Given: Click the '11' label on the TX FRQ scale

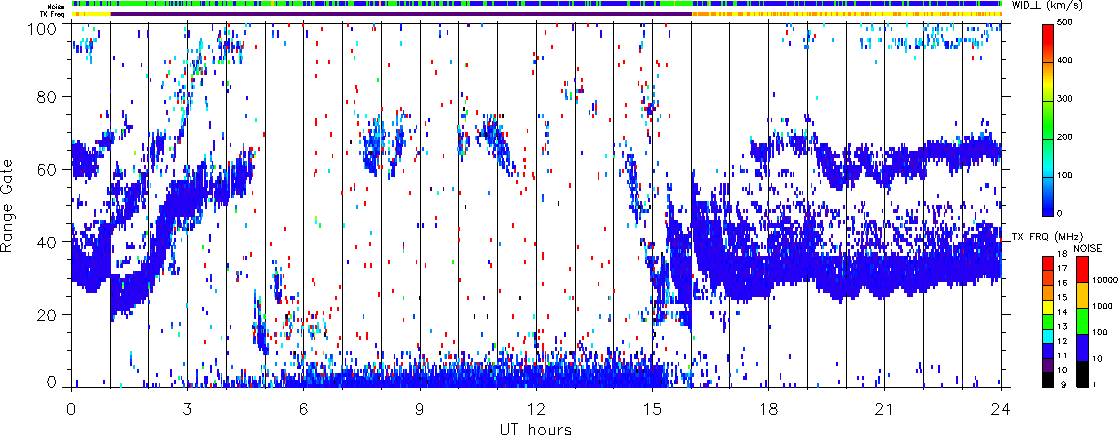Looking at the screenshot, I should [x=1062, y=355].
